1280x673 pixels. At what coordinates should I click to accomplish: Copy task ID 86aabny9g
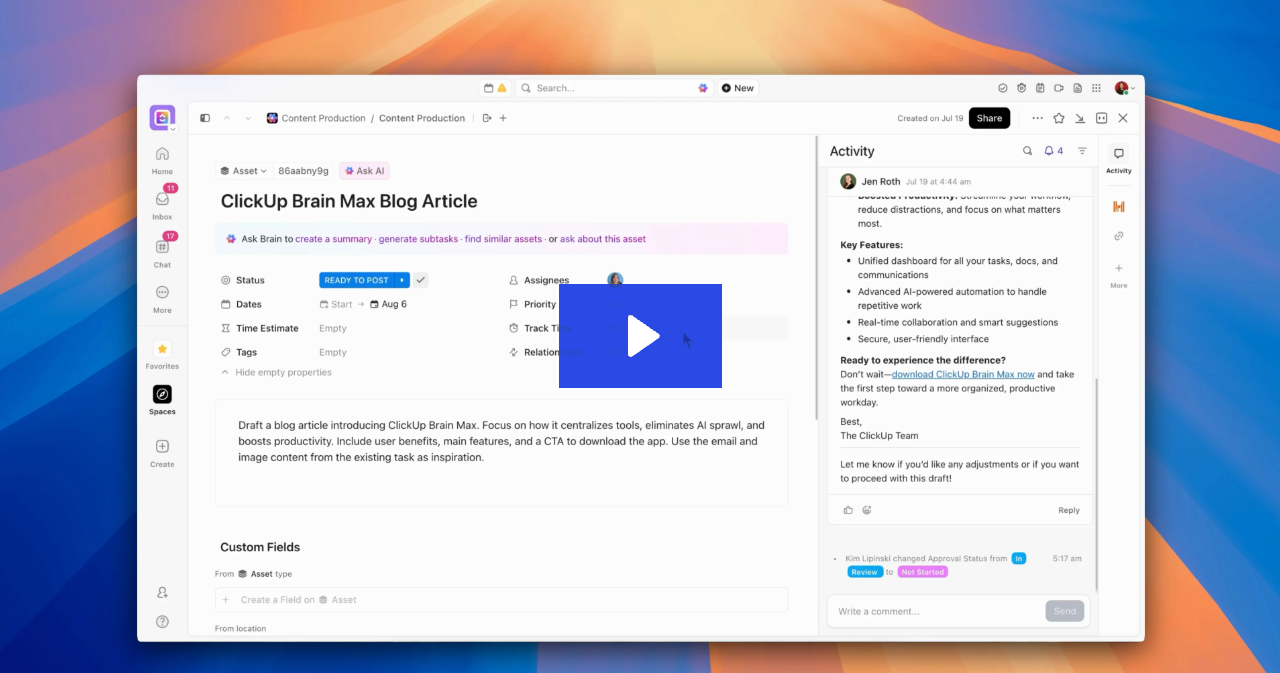click(303, 171)
